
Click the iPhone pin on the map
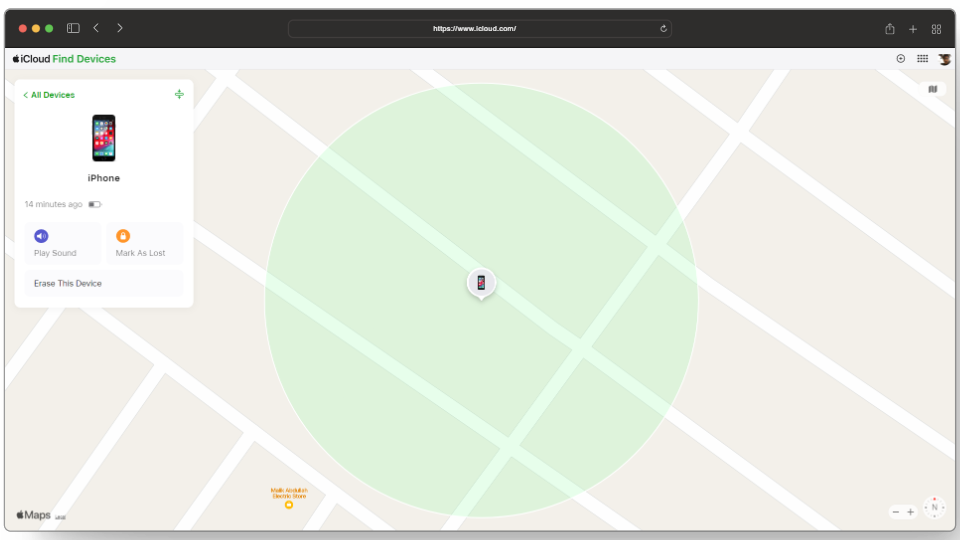click(x=481, y=283)
